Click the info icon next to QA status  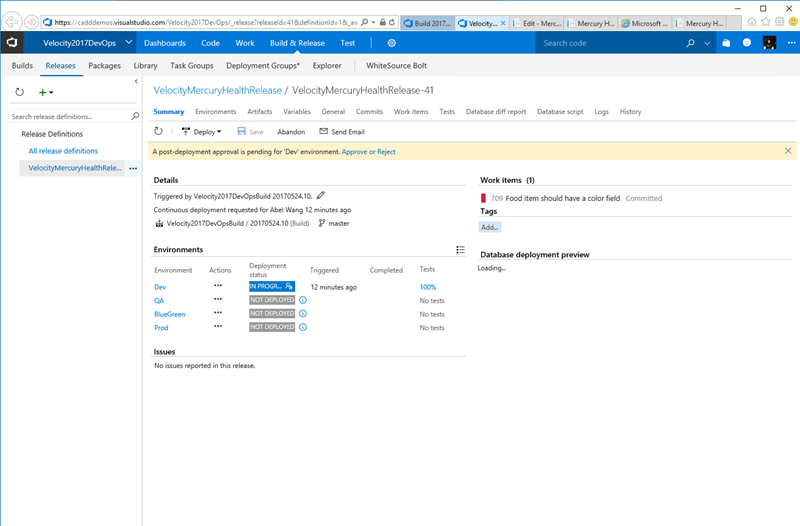[303, 300]
